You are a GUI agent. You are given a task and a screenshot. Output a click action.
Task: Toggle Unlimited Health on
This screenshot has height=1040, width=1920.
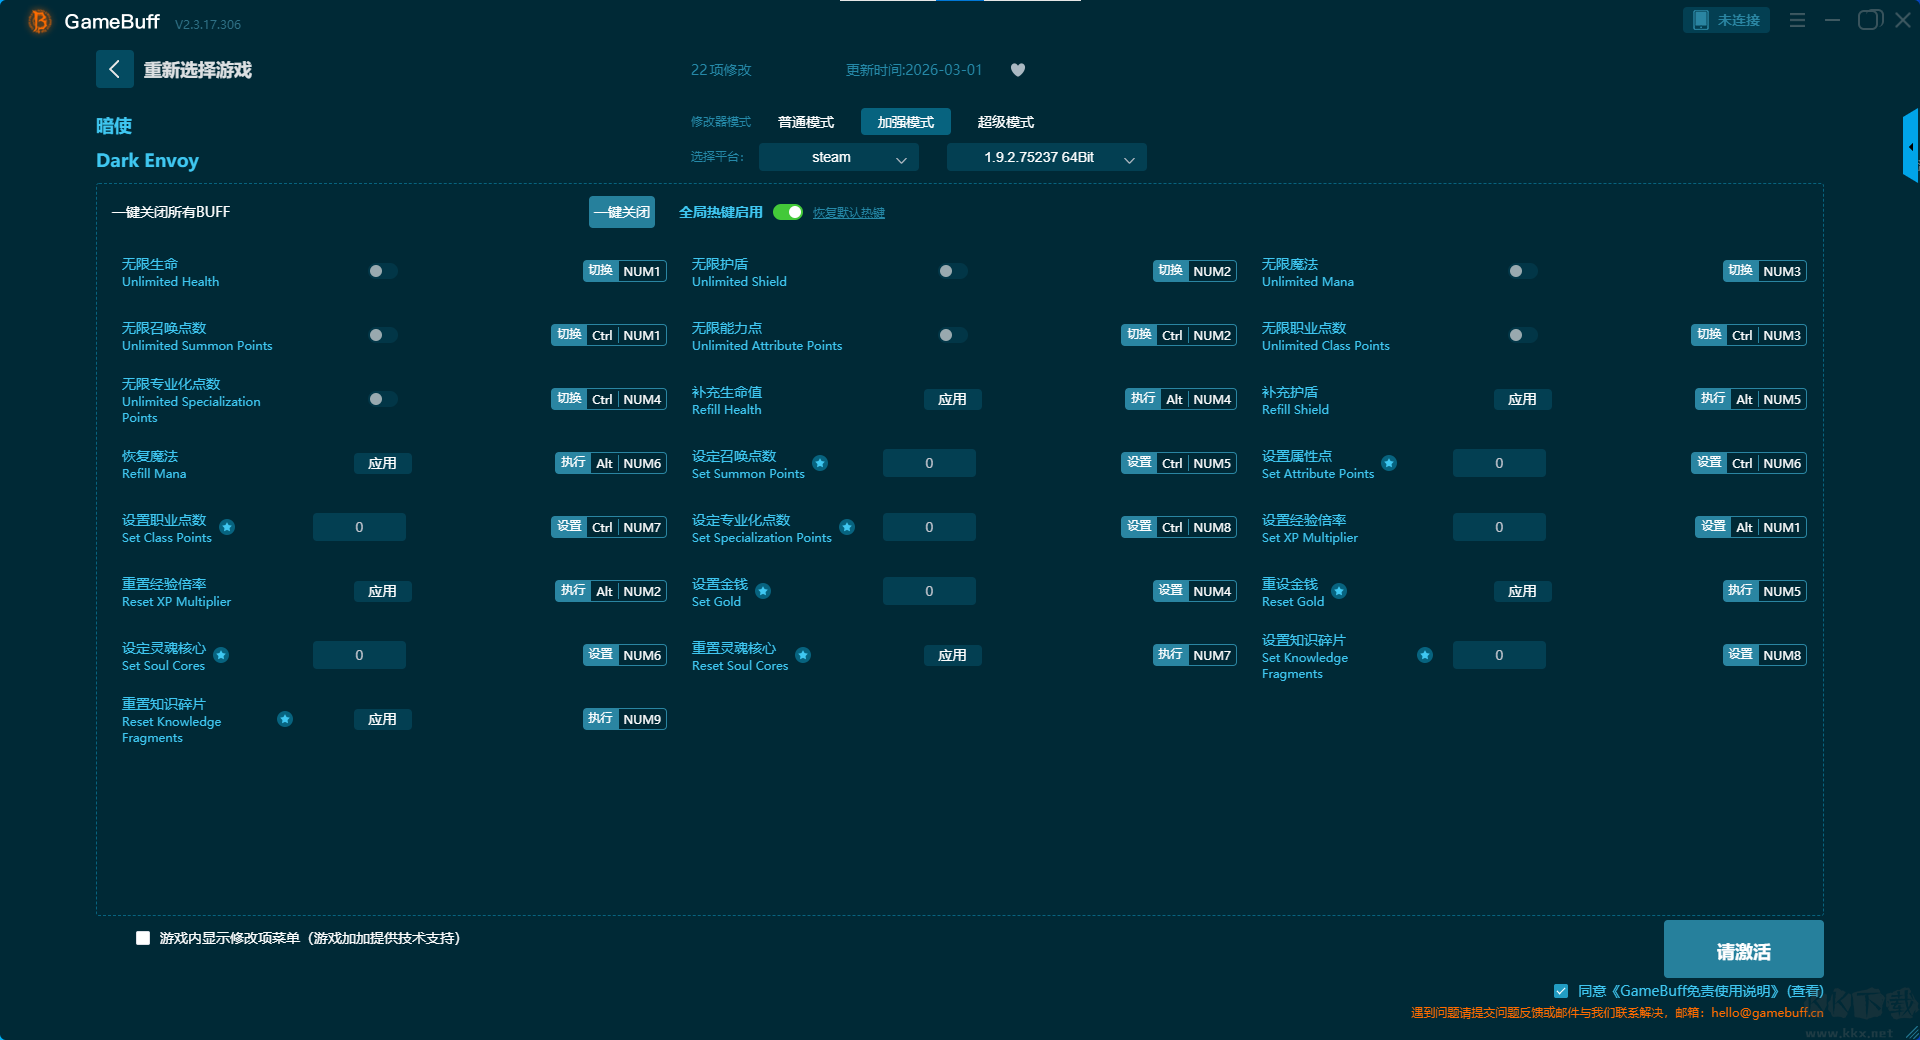(382, 271)
